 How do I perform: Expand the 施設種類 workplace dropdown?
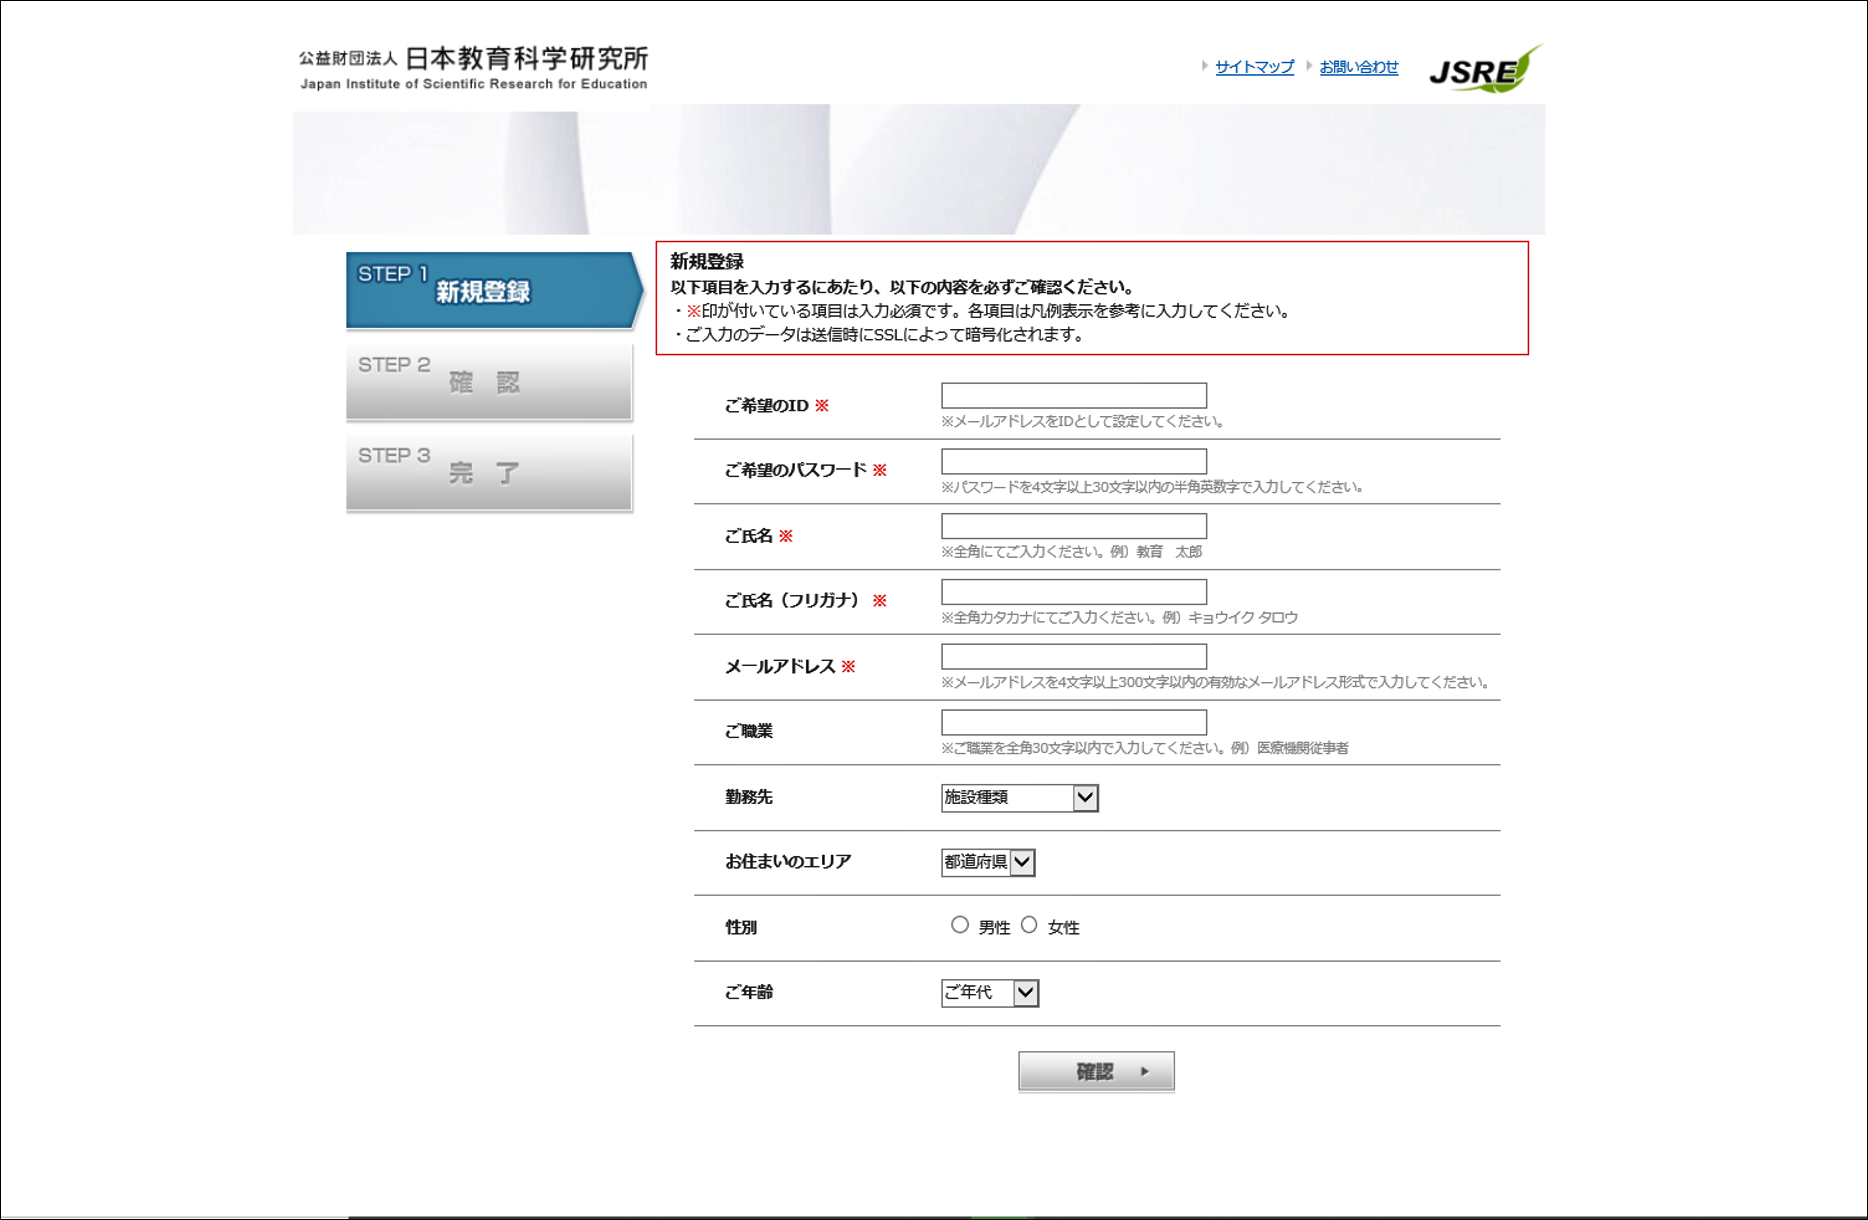(x=1019, y=798)
